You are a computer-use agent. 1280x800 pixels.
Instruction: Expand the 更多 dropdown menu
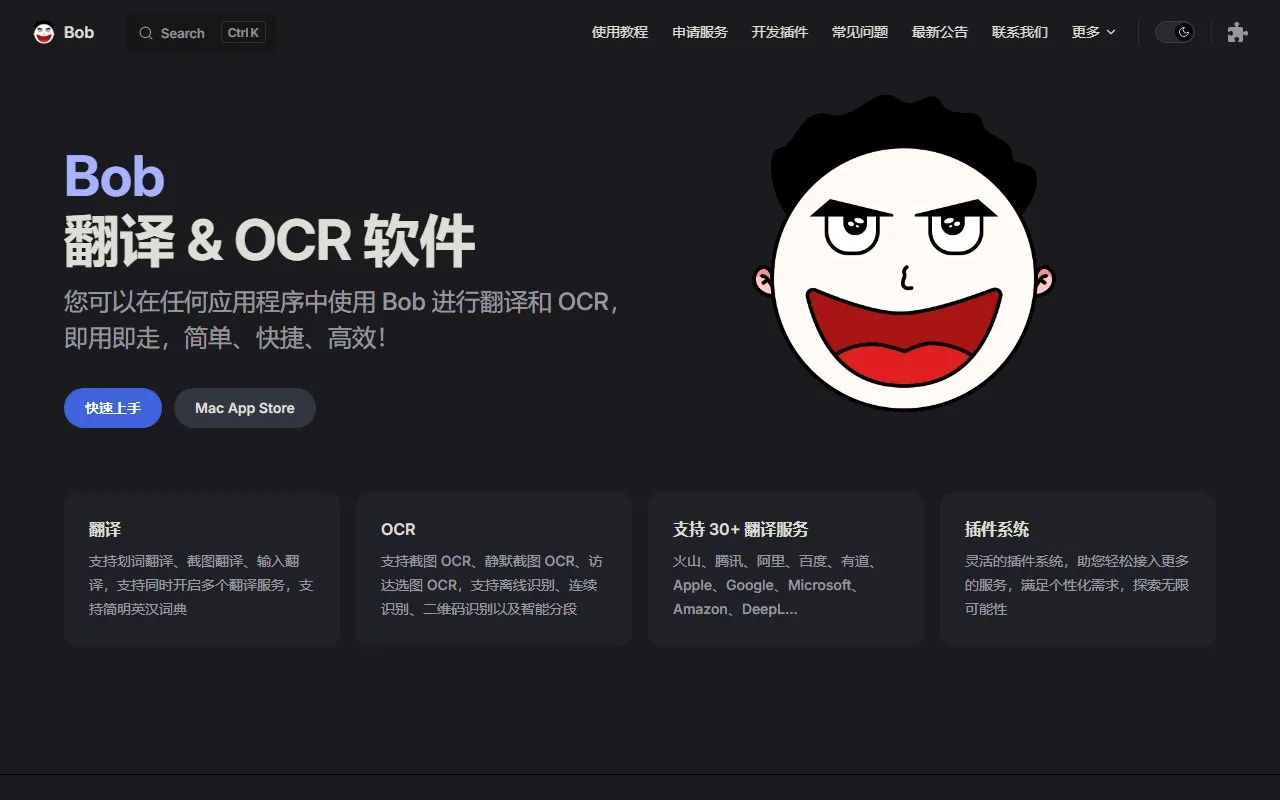coord(1093,32)
